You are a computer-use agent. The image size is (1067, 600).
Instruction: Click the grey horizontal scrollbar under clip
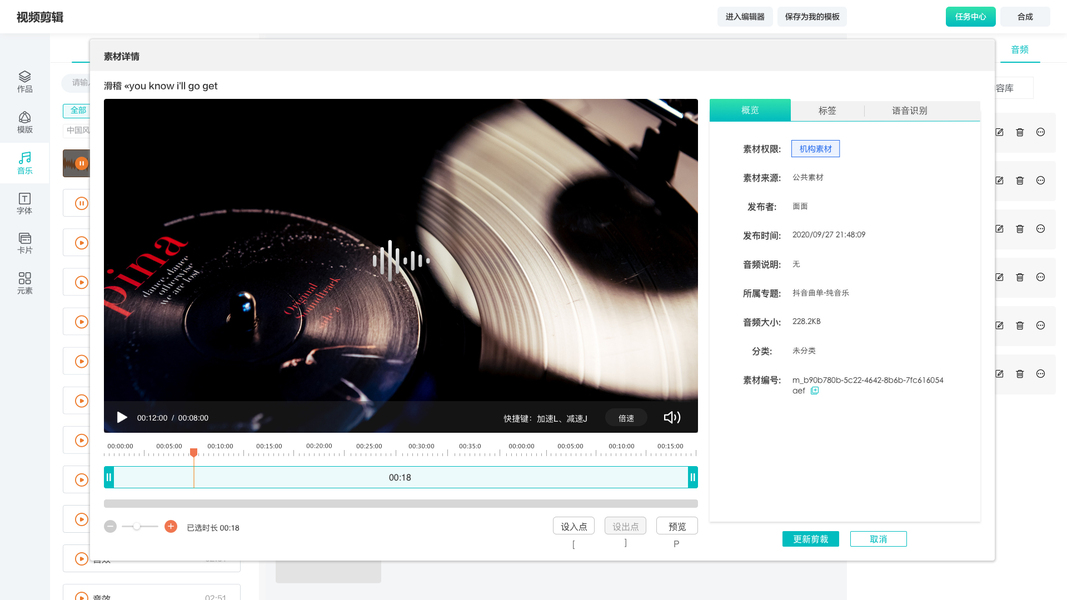point(401,503)
